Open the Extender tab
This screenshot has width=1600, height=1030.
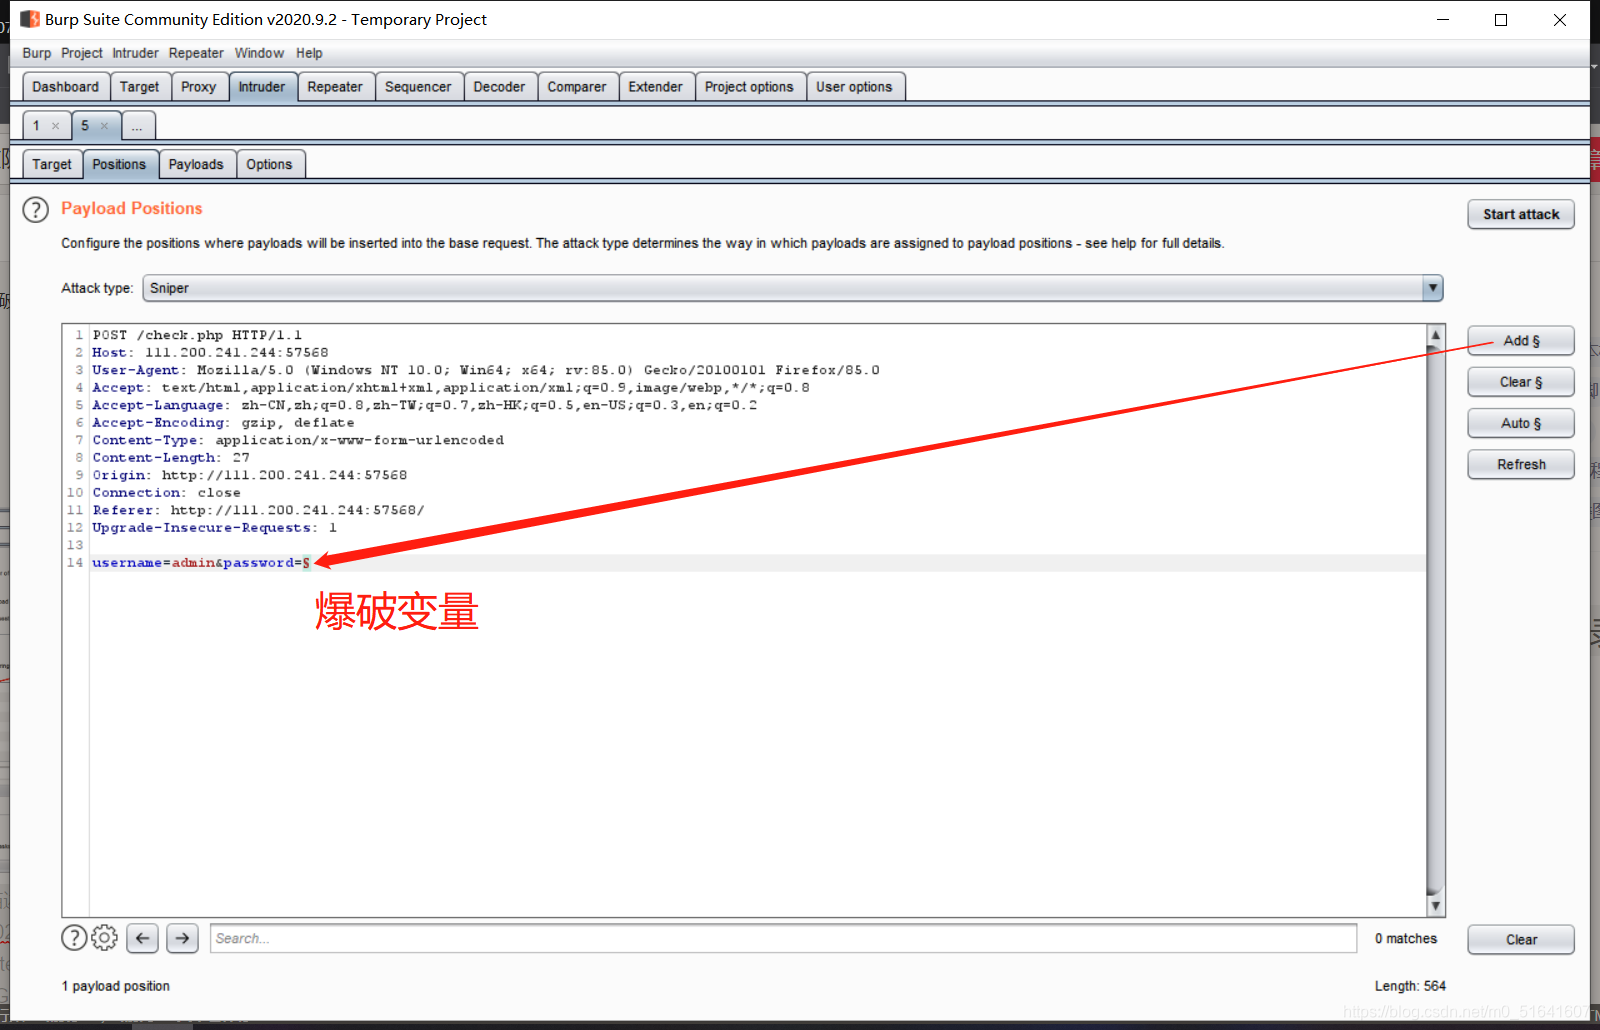point(656,87)
